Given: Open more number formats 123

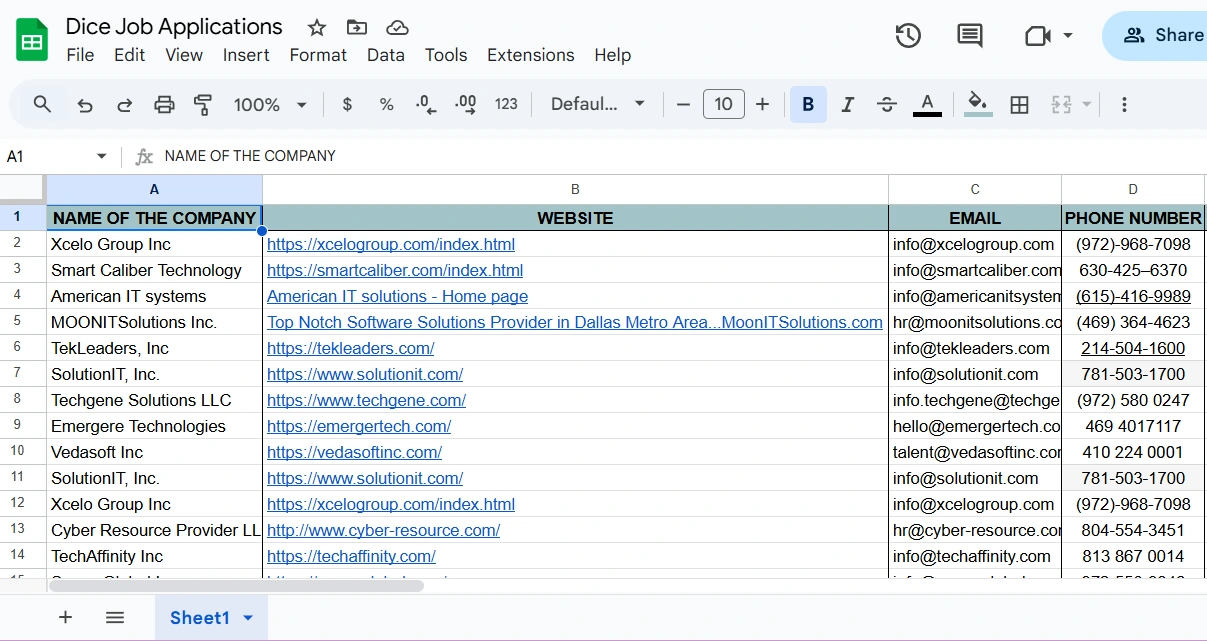Looking at the screenshot, I should [x=506, y=104].
